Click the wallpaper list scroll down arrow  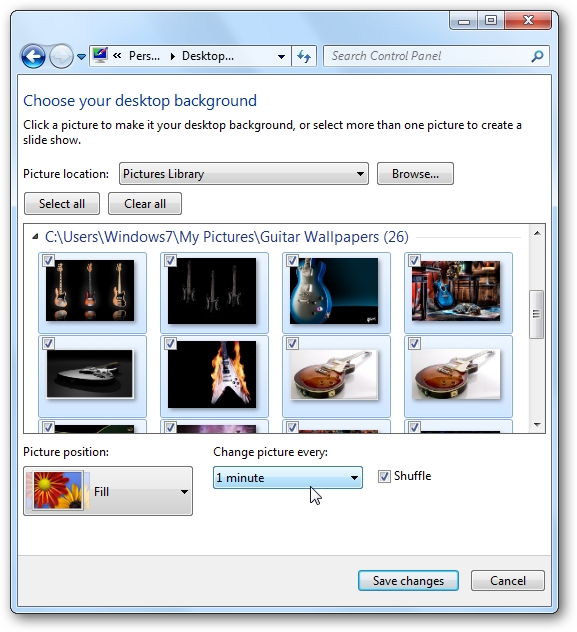(537, 424)
